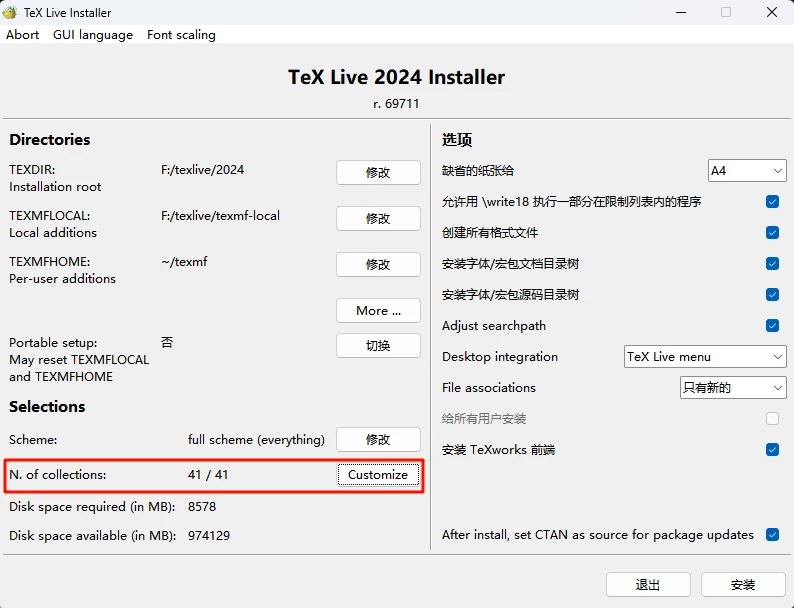
Task: Toggle portable setup with 切换 button
Action: tap(378, 345)
